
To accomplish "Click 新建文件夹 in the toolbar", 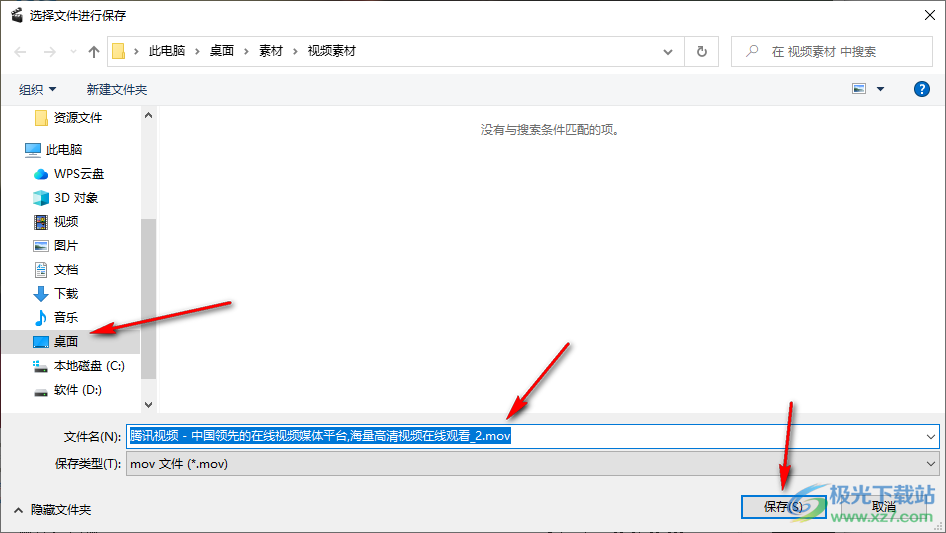I will (116, 90).
